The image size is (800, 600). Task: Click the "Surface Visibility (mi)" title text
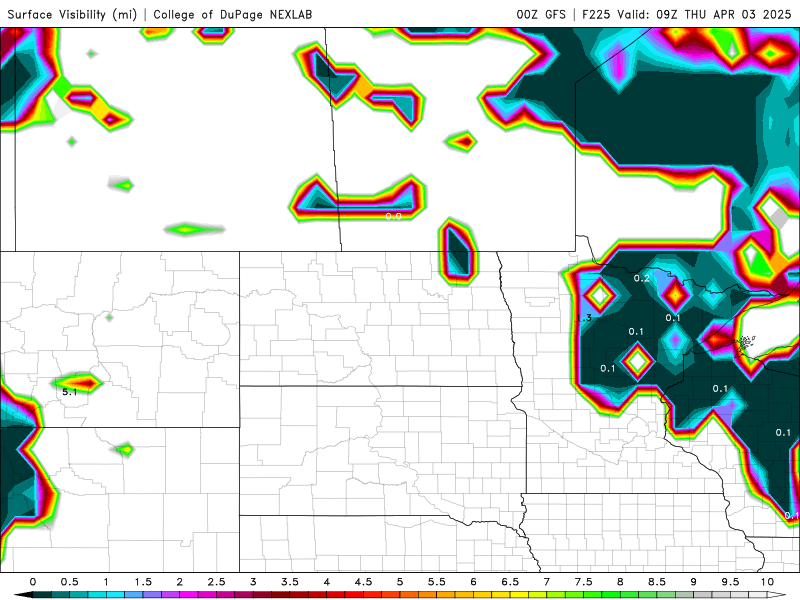pyautogui.click(x=72, y=14)
